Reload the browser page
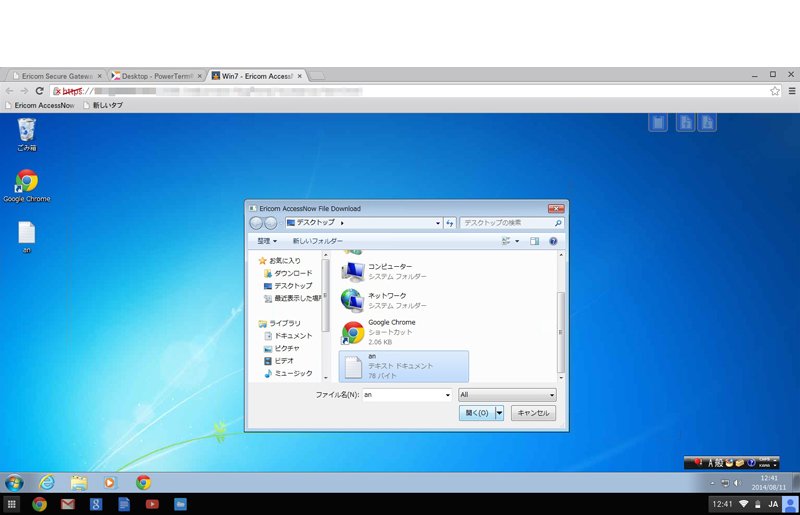This screenshot has height=515, width=800. 39,91
